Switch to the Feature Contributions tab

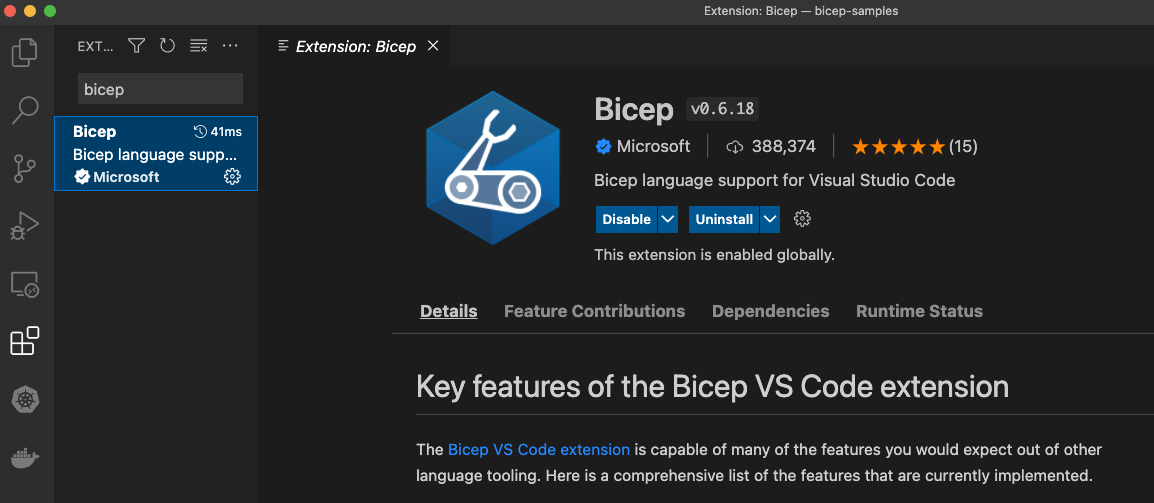pyautogui.click(x=594, y=311)
